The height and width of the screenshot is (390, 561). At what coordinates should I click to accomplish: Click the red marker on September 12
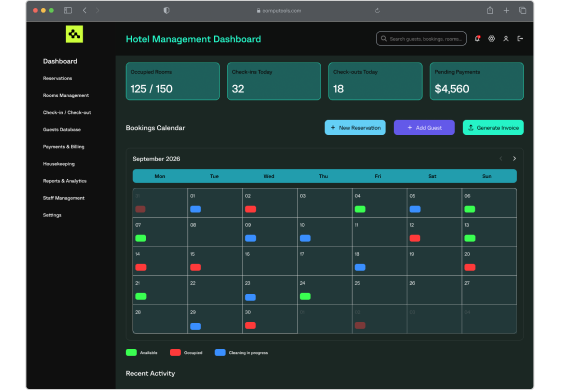click(x=415, y=238)
